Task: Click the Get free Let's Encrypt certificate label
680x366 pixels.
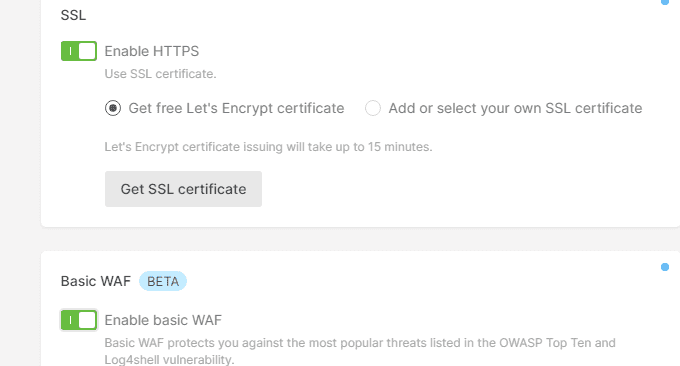Action: (236, 108)
